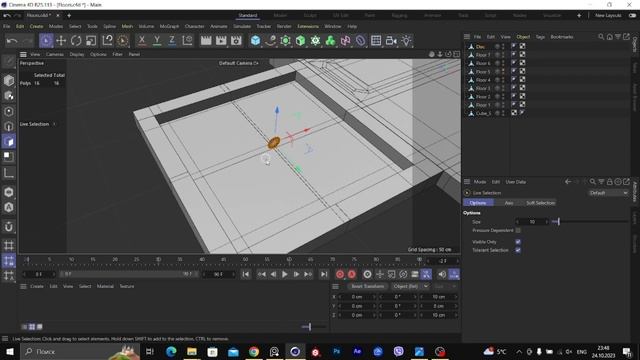Open Bookmarks menu in Object Manager
Image resolution: width=640 pixels, height=360 pixels.
tap(562, 37)
